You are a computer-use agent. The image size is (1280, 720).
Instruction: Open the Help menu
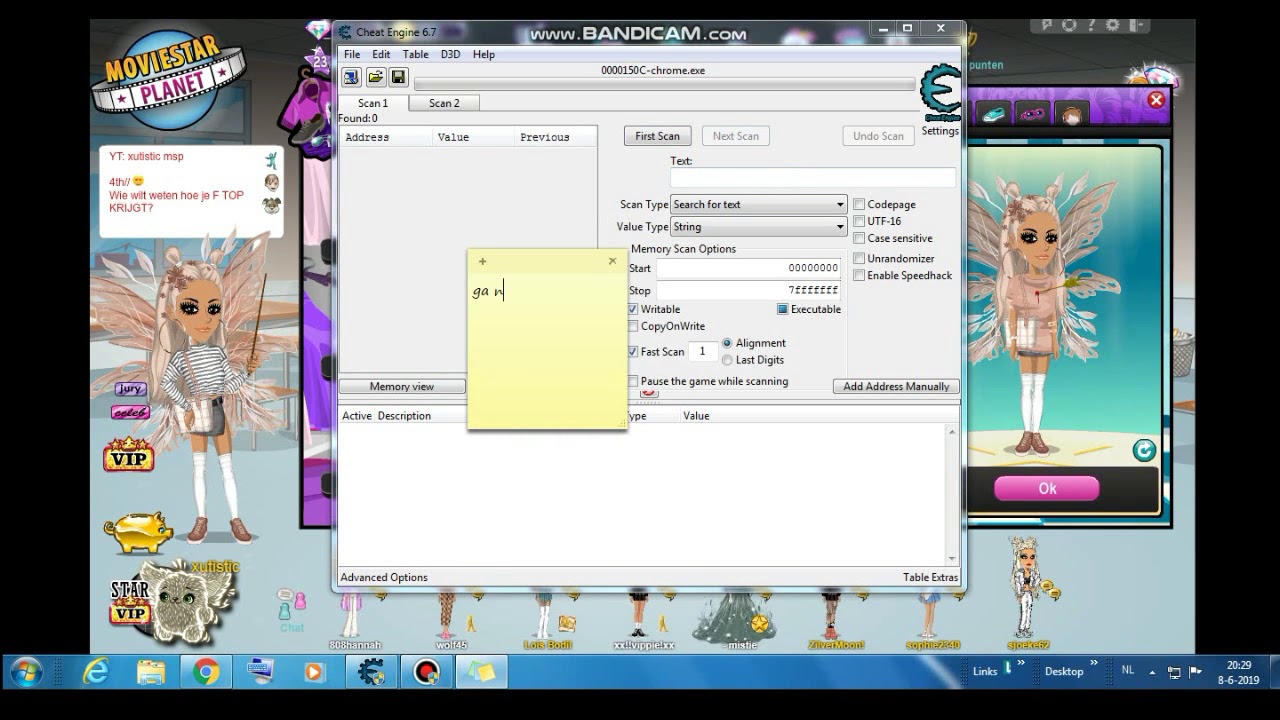pyautogui.click(x=484, y=54)
